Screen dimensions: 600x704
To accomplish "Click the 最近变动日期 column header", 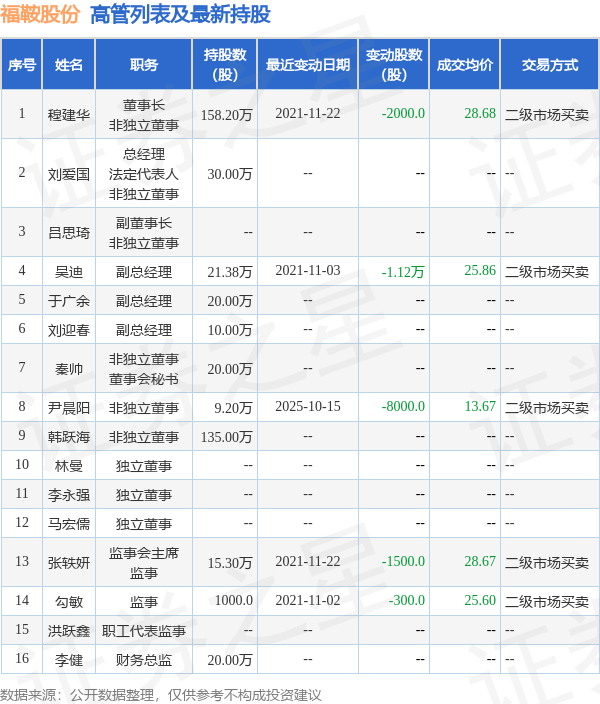I will pos(308,65).
